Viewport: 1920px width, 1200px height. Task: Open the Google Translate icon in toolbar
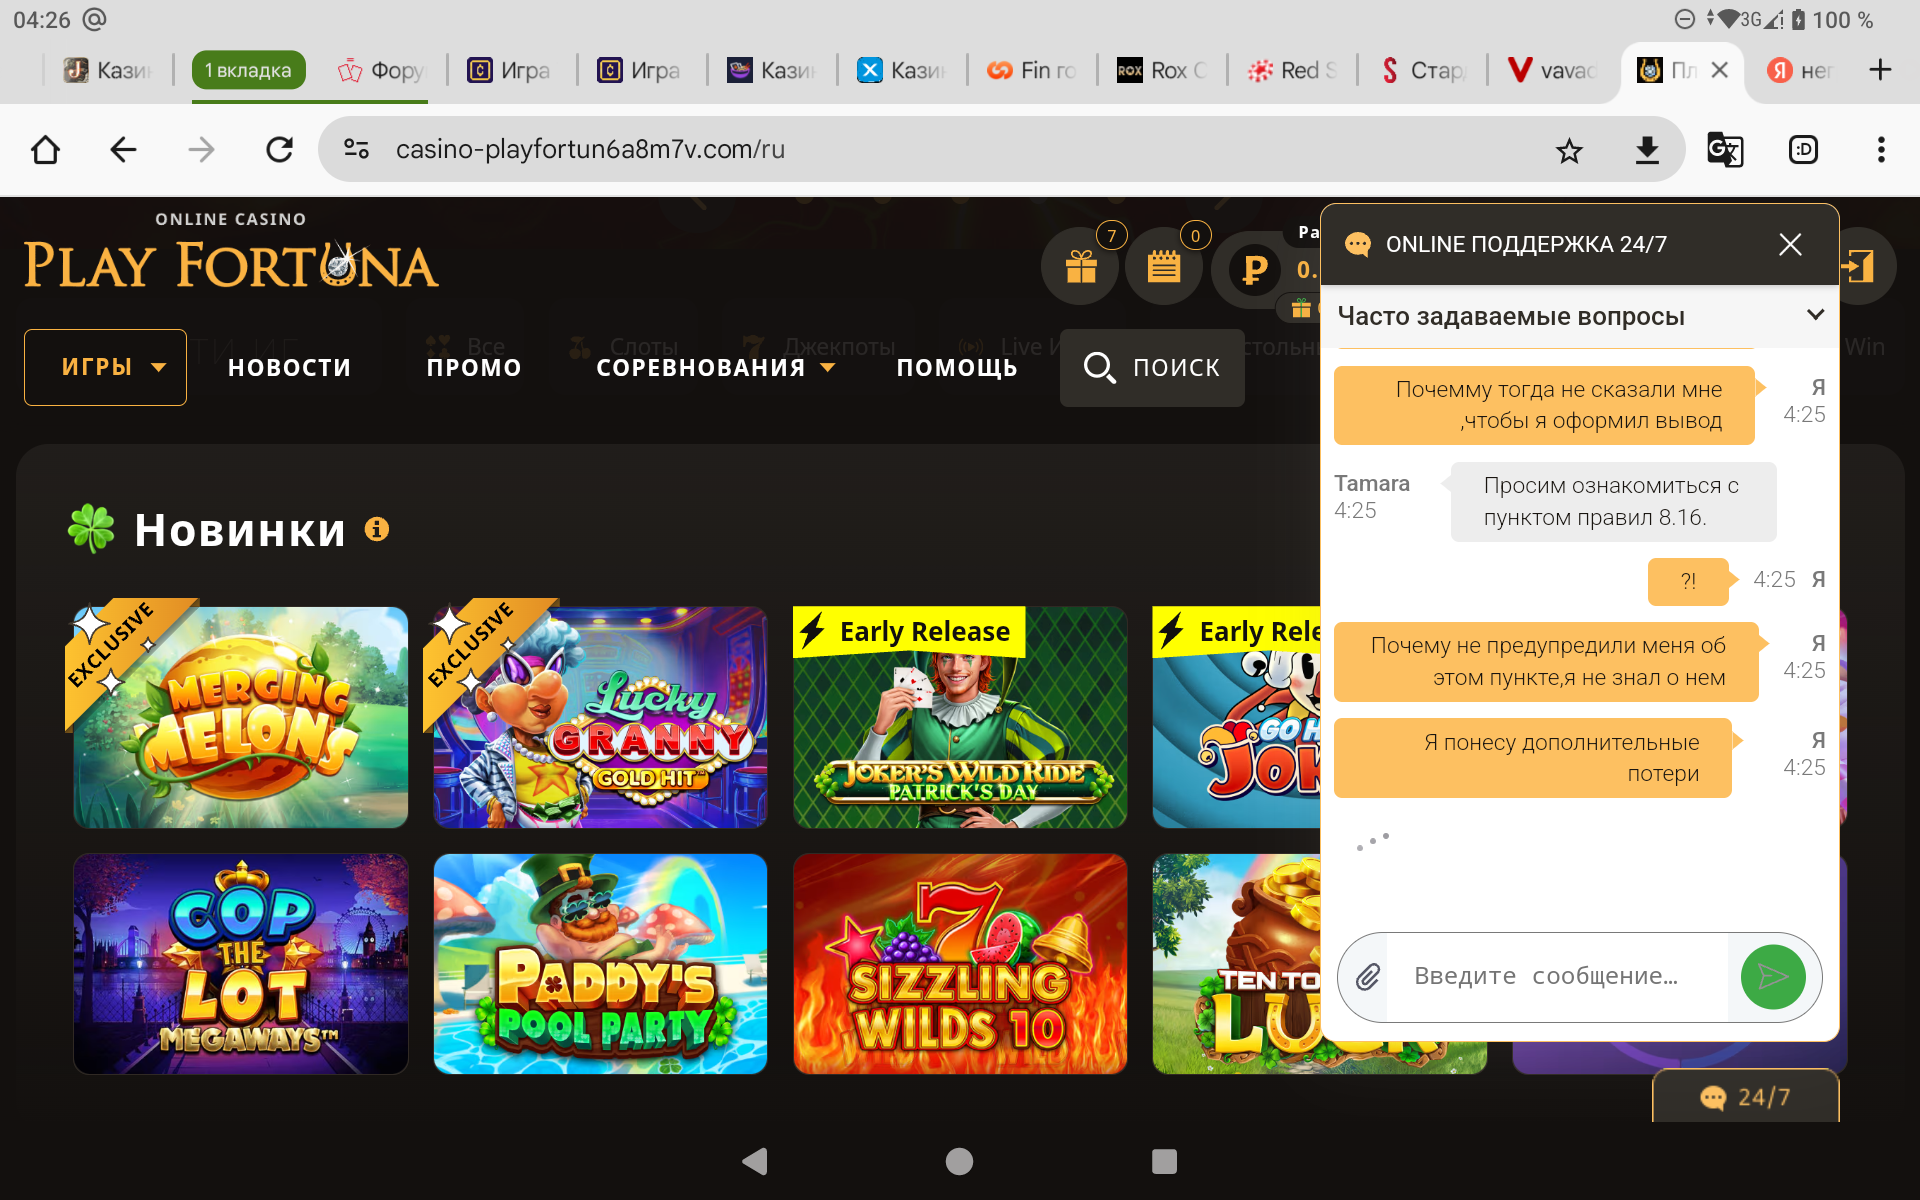(x=1724, y=150)
